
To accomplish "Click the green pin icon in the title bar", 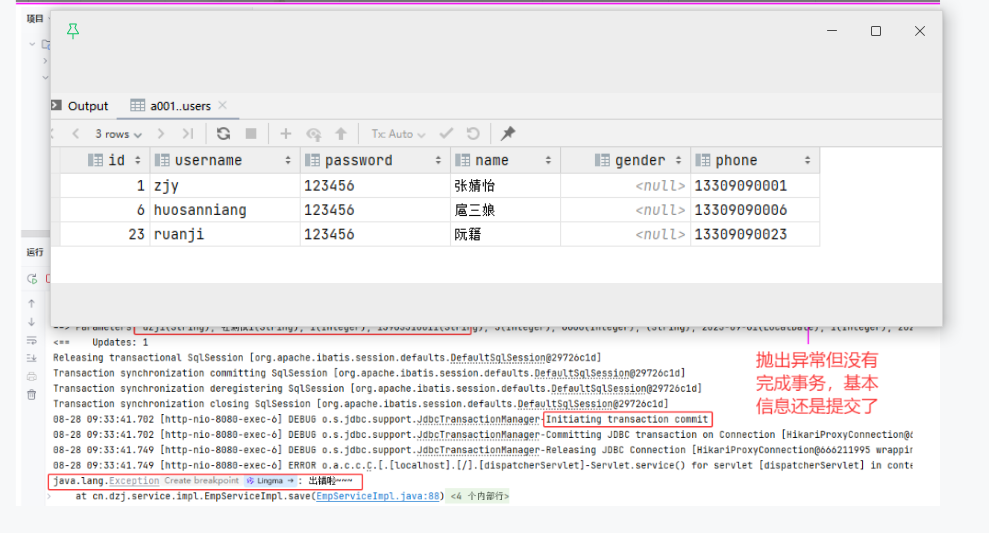I will 73,31.
